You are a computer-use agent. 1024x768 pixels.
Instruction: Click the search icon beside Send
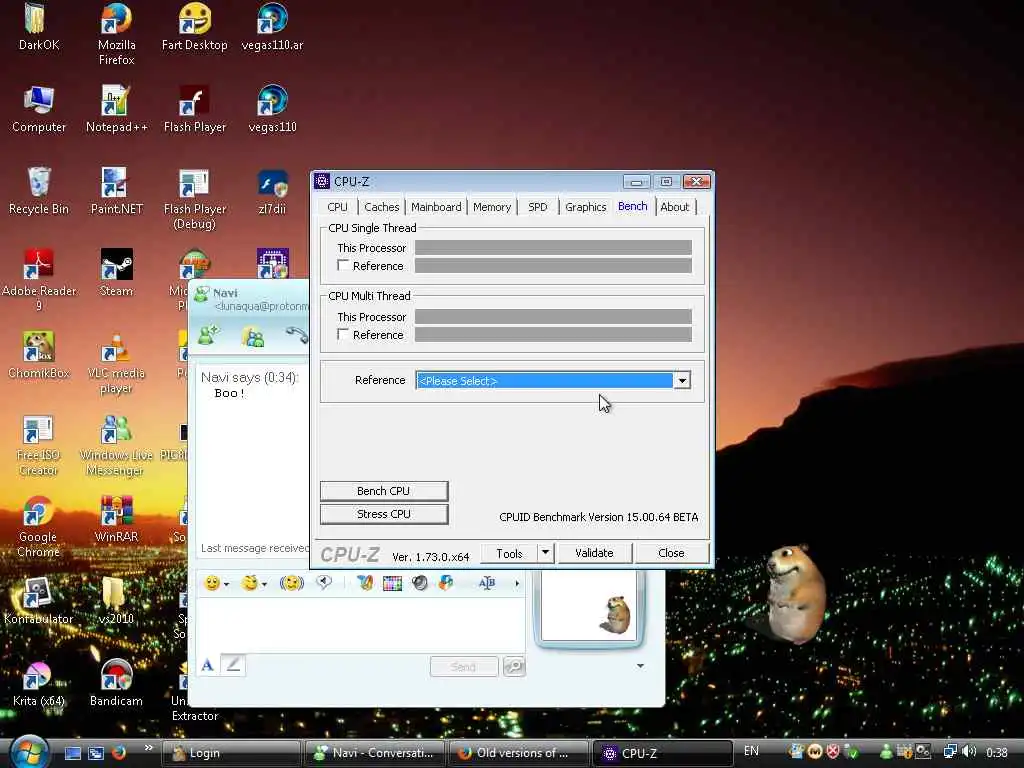[515, 666]
